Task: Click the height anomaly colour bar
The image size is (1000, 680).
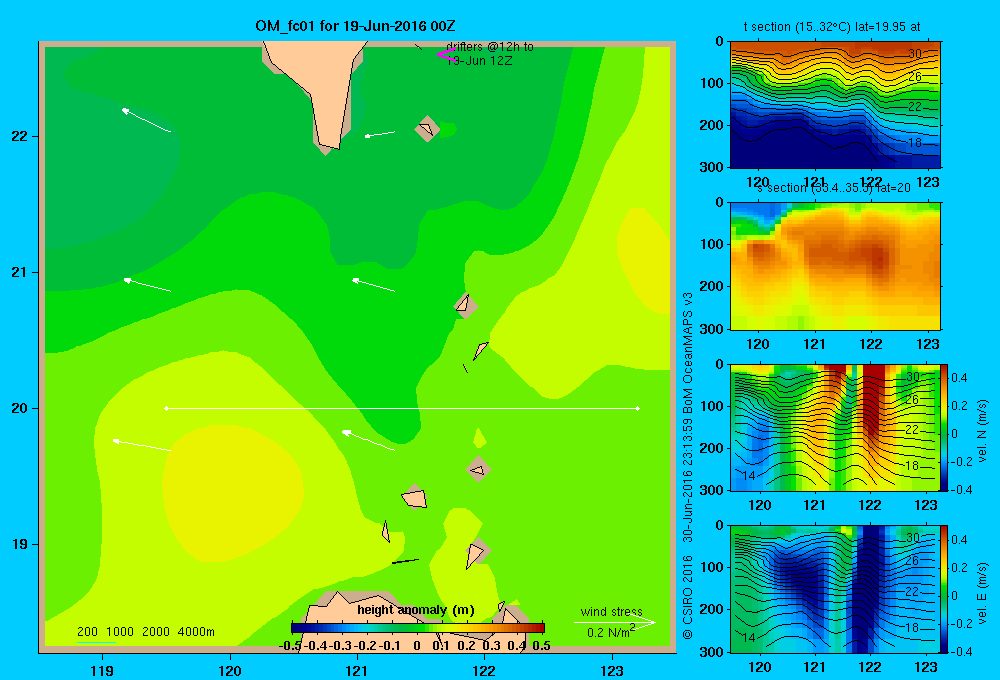Action: point(418,628)
